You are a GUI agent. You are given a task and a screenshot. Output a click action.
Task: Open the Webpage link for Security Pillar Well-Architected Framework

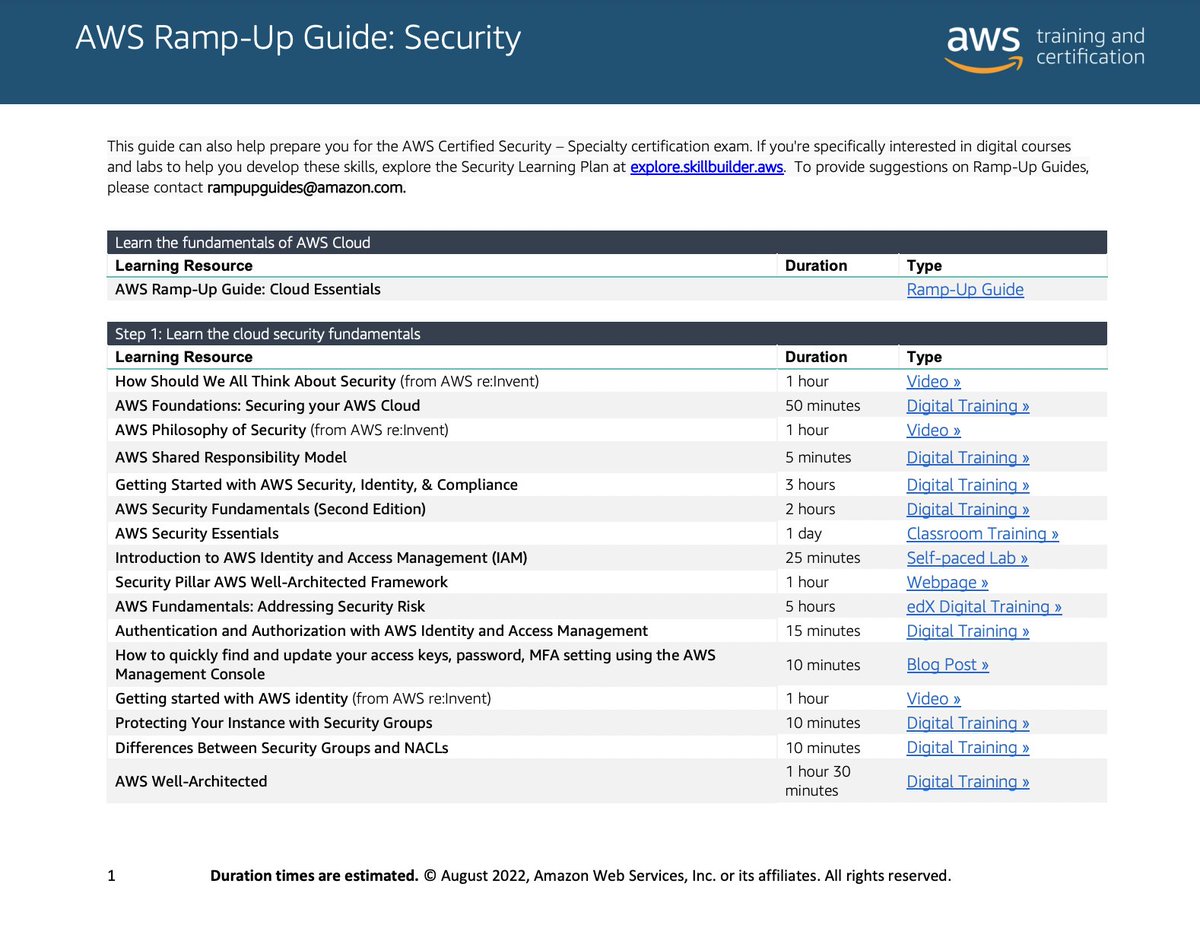(947, 581)
